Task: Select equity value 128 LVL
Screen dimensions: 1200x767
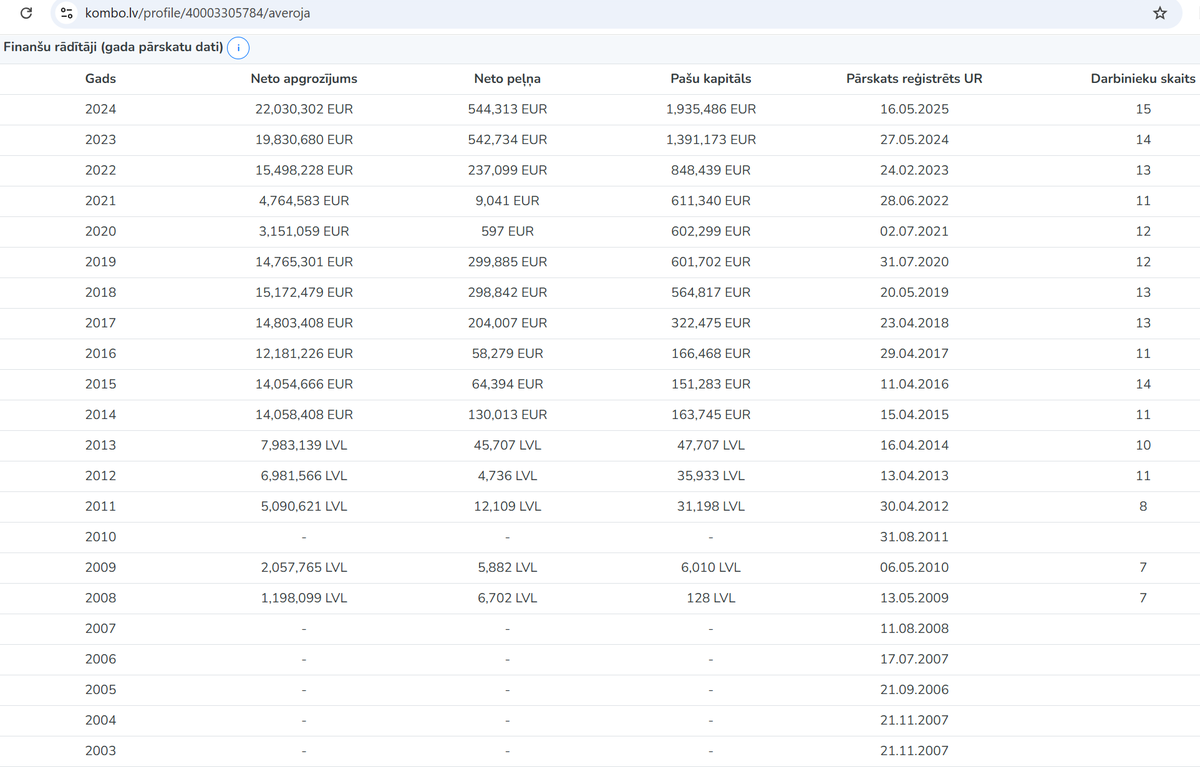Action: [711, 598]
